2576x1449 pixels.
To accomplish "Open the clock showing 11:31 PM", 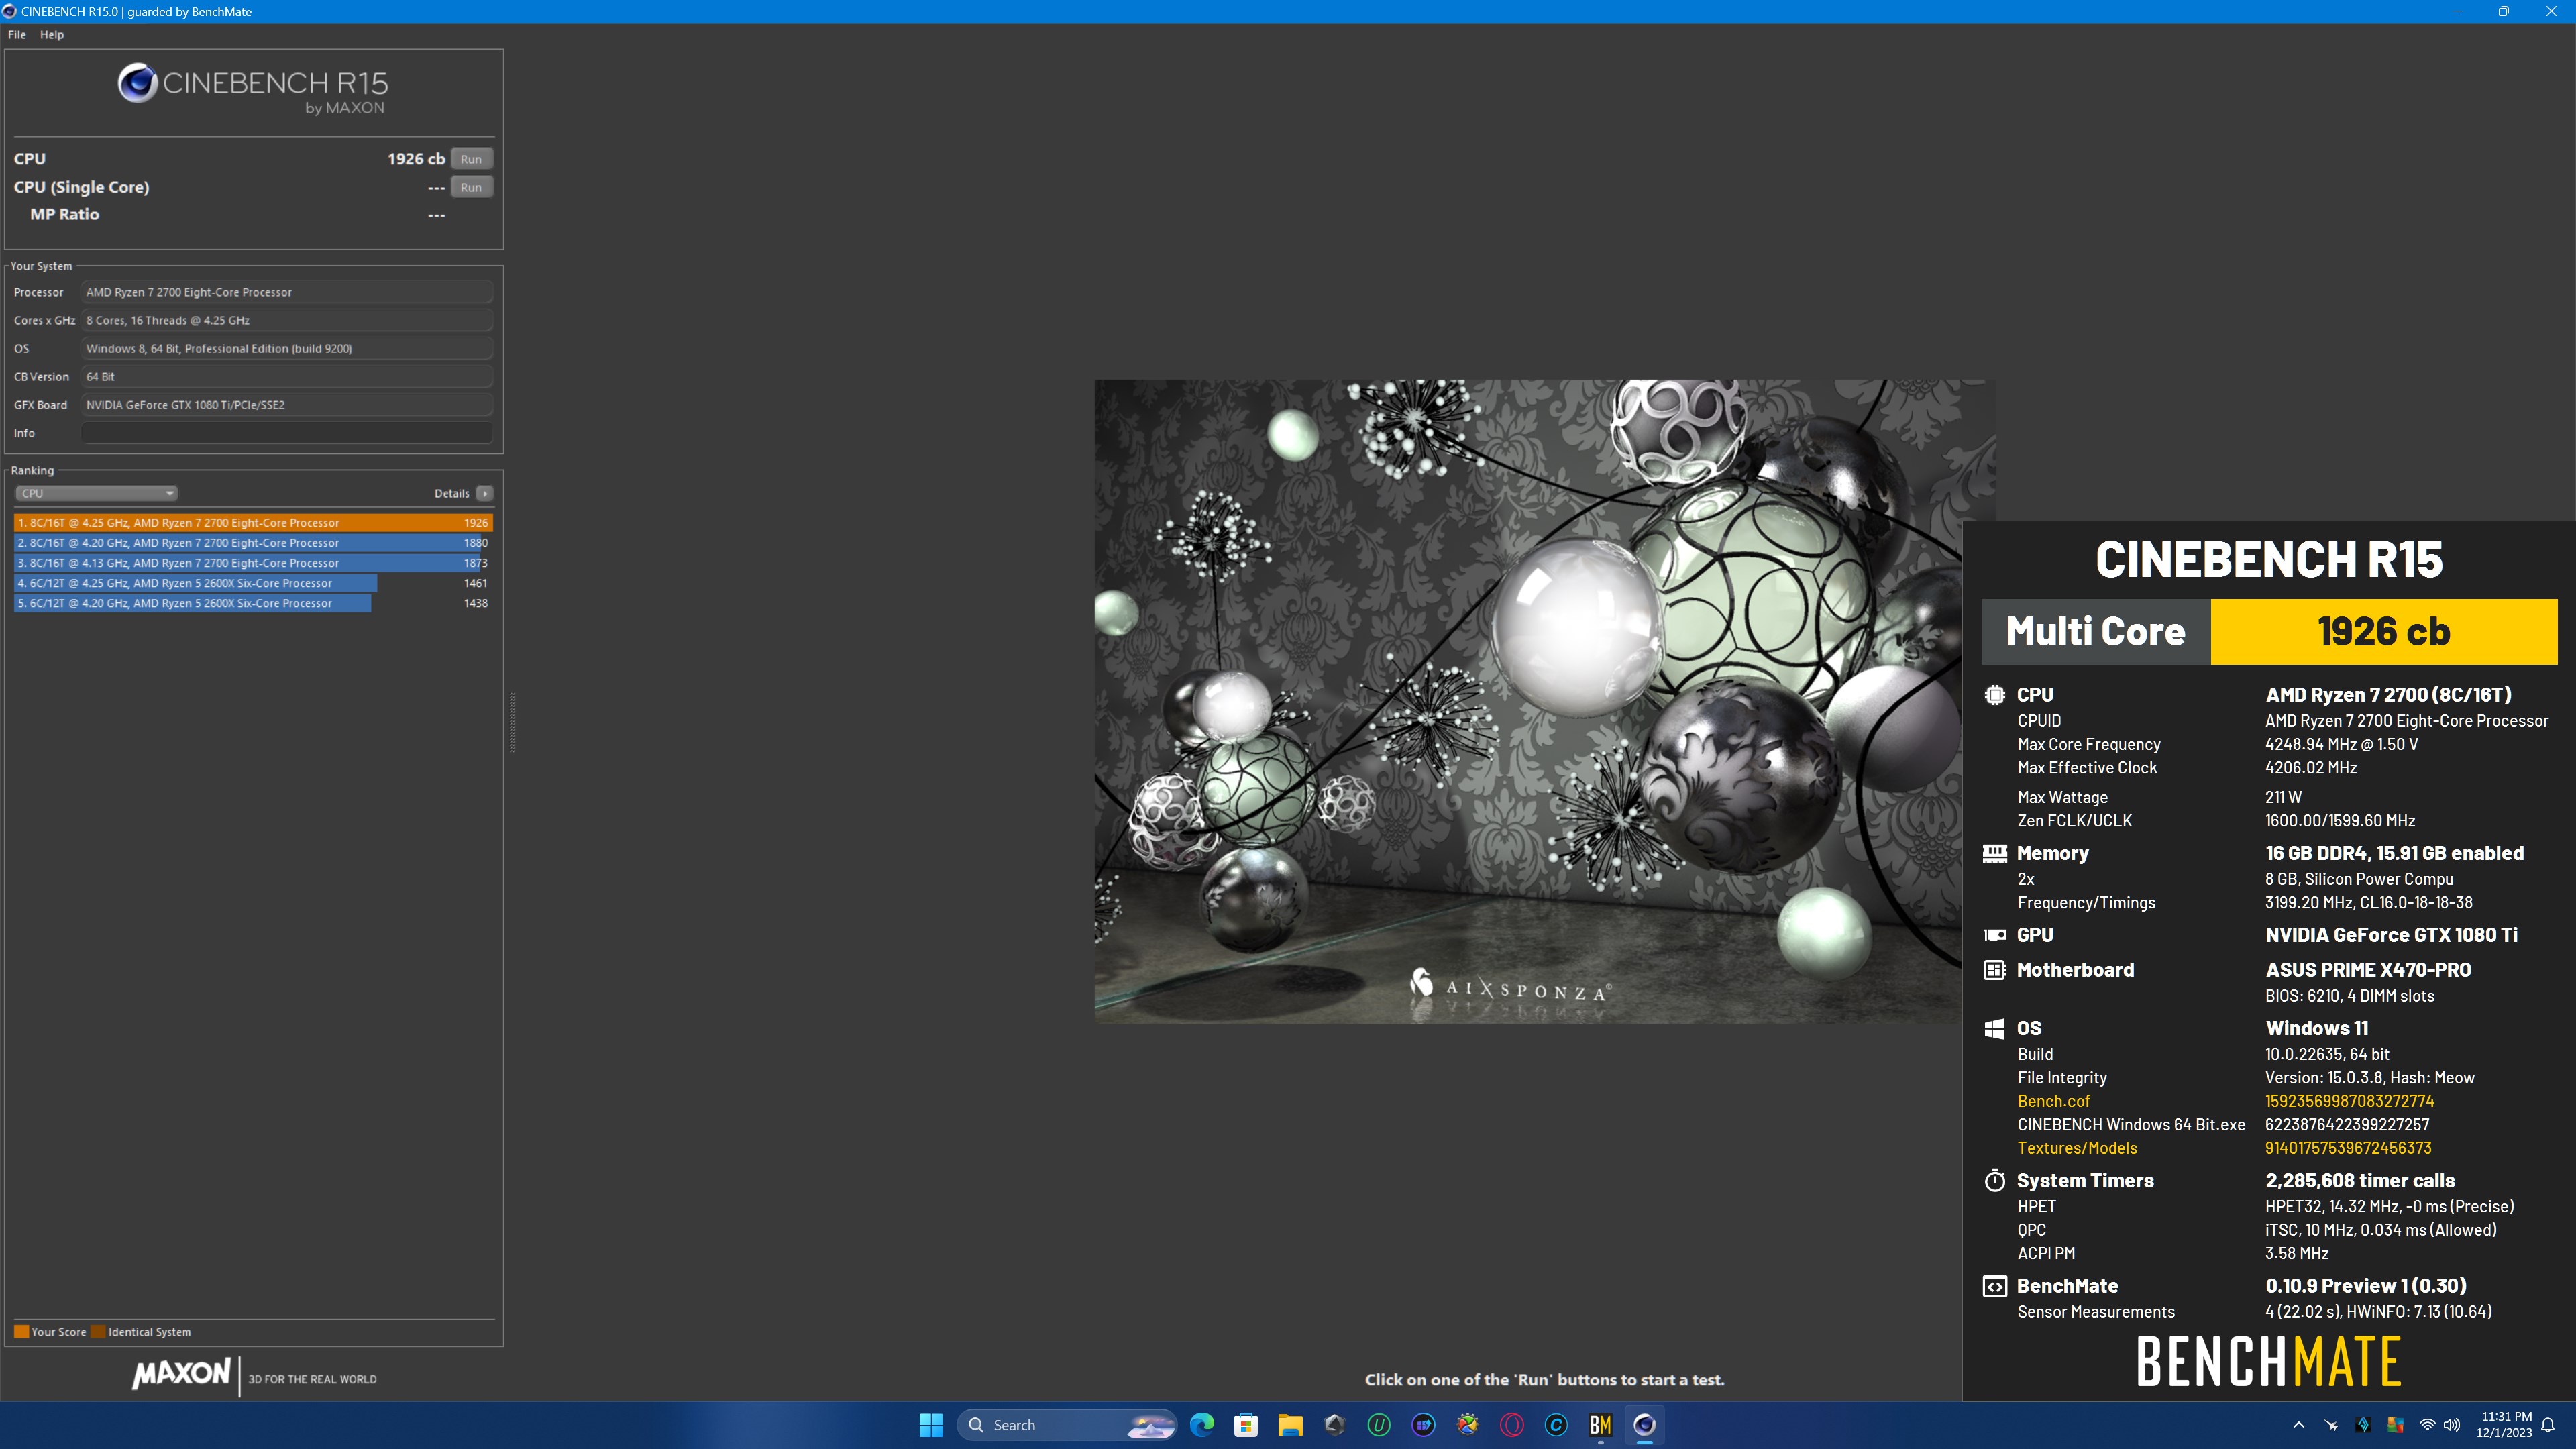I will point(2505,1425).
